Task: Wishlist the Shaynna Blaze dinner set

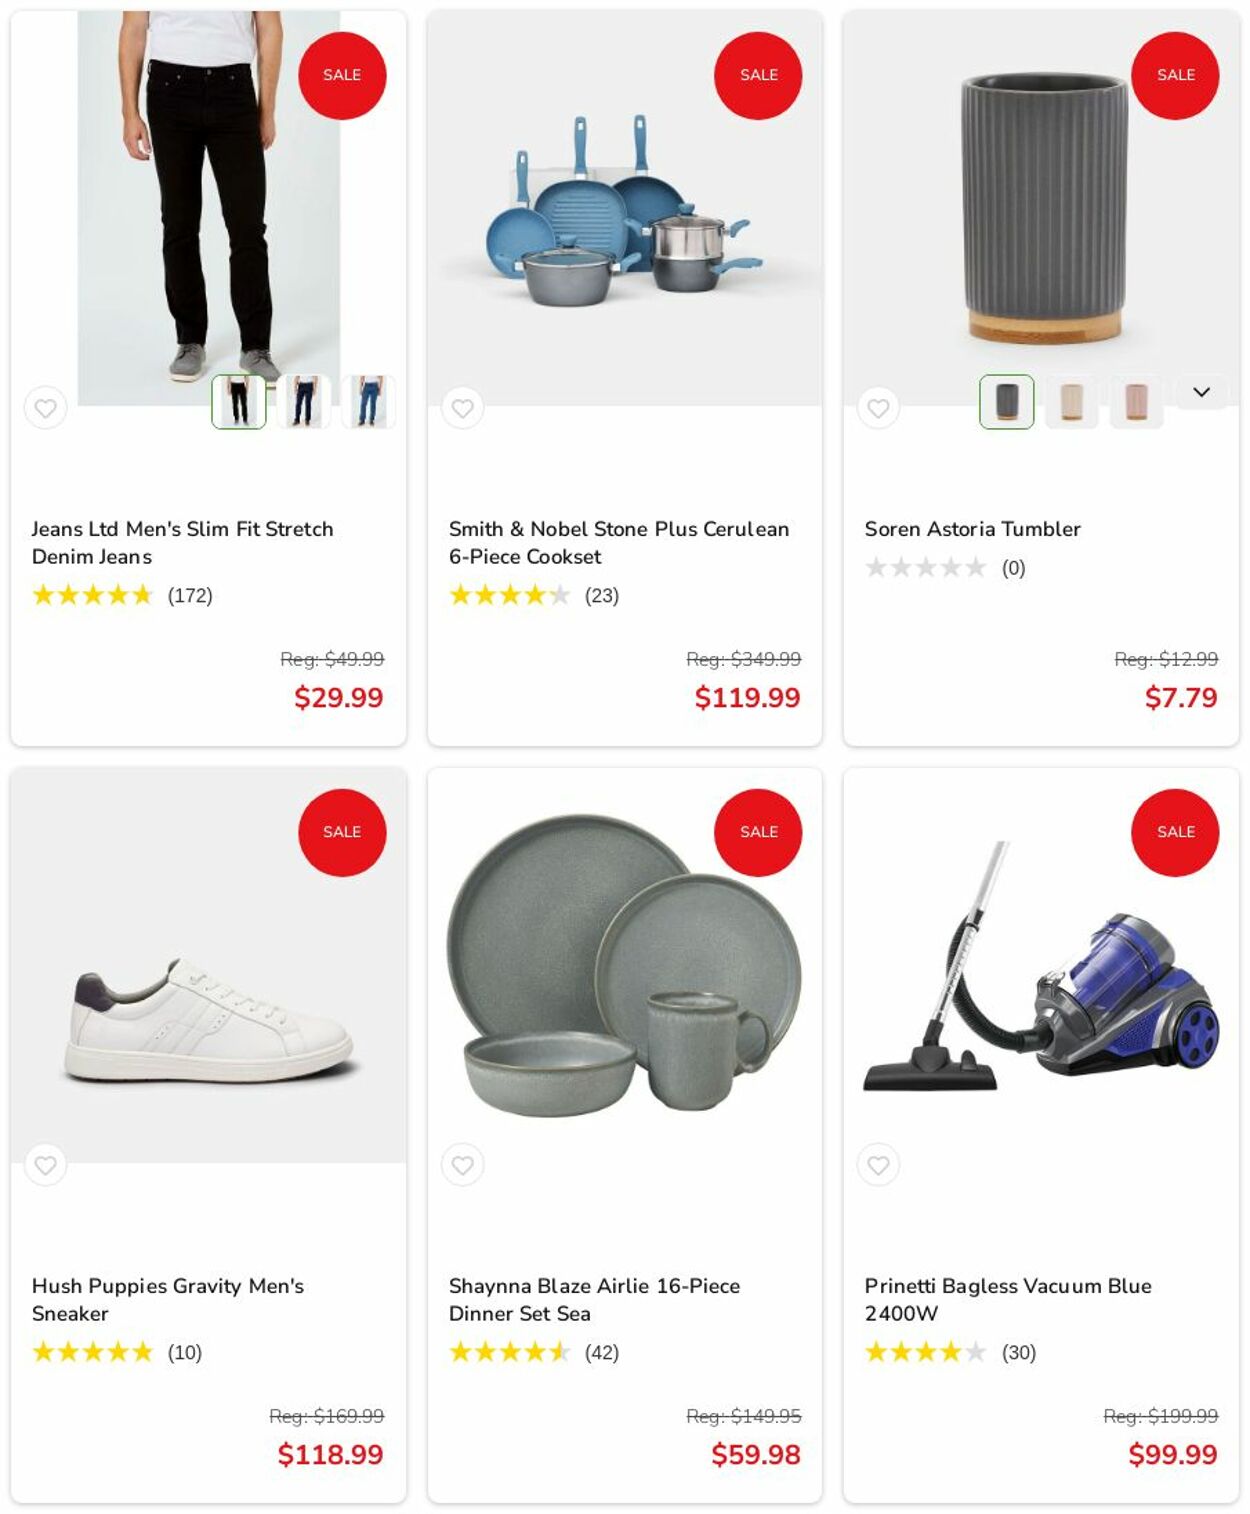Action: point(462,1165)
